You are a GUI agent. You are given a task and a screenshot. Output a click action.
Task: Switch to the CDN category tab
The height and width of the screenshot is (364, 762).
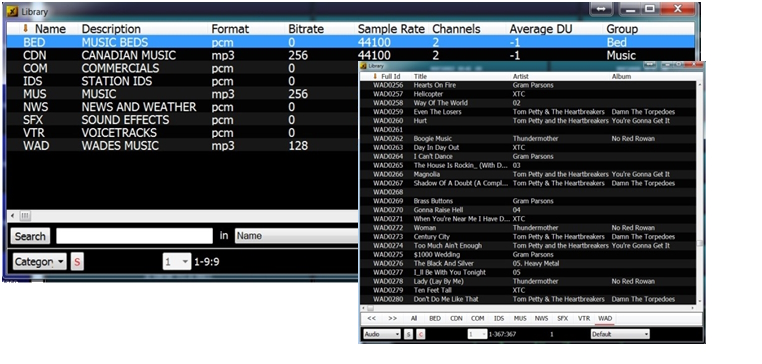(456, 319)
